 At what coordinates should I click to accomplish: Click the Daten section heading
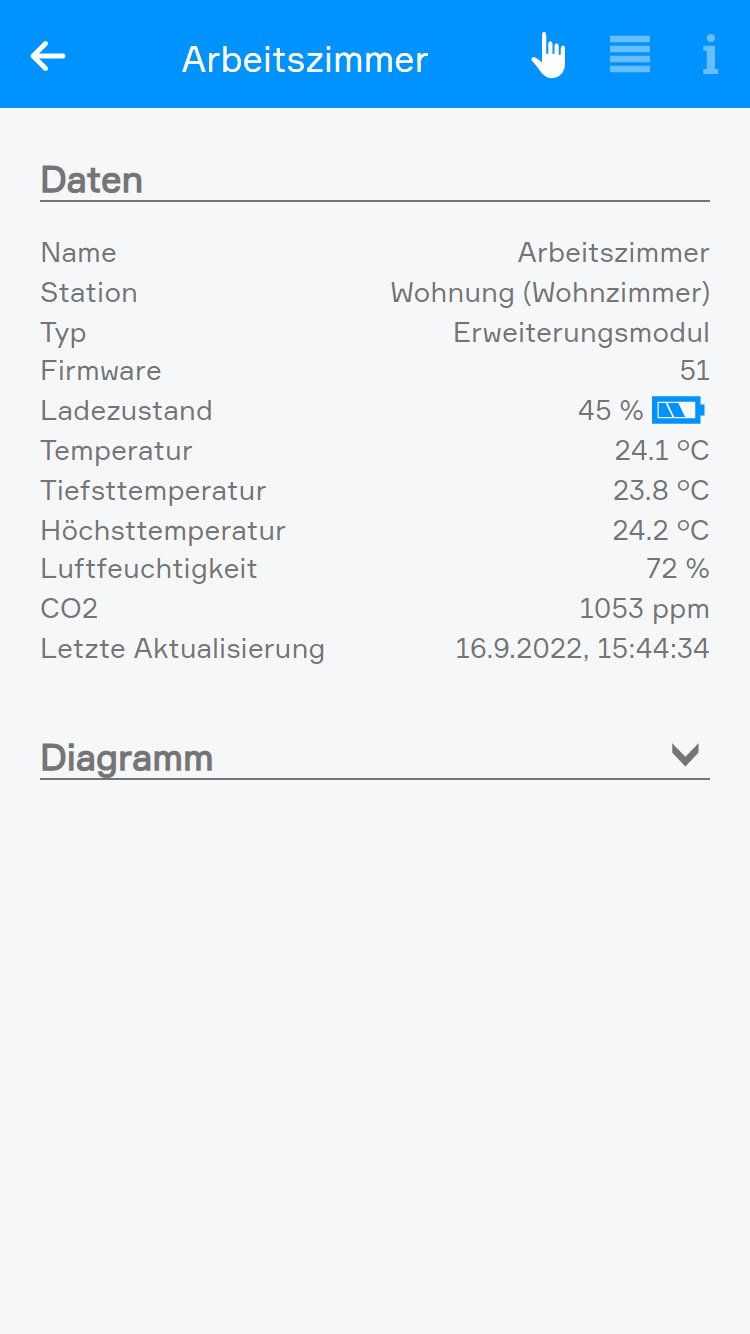92,180
